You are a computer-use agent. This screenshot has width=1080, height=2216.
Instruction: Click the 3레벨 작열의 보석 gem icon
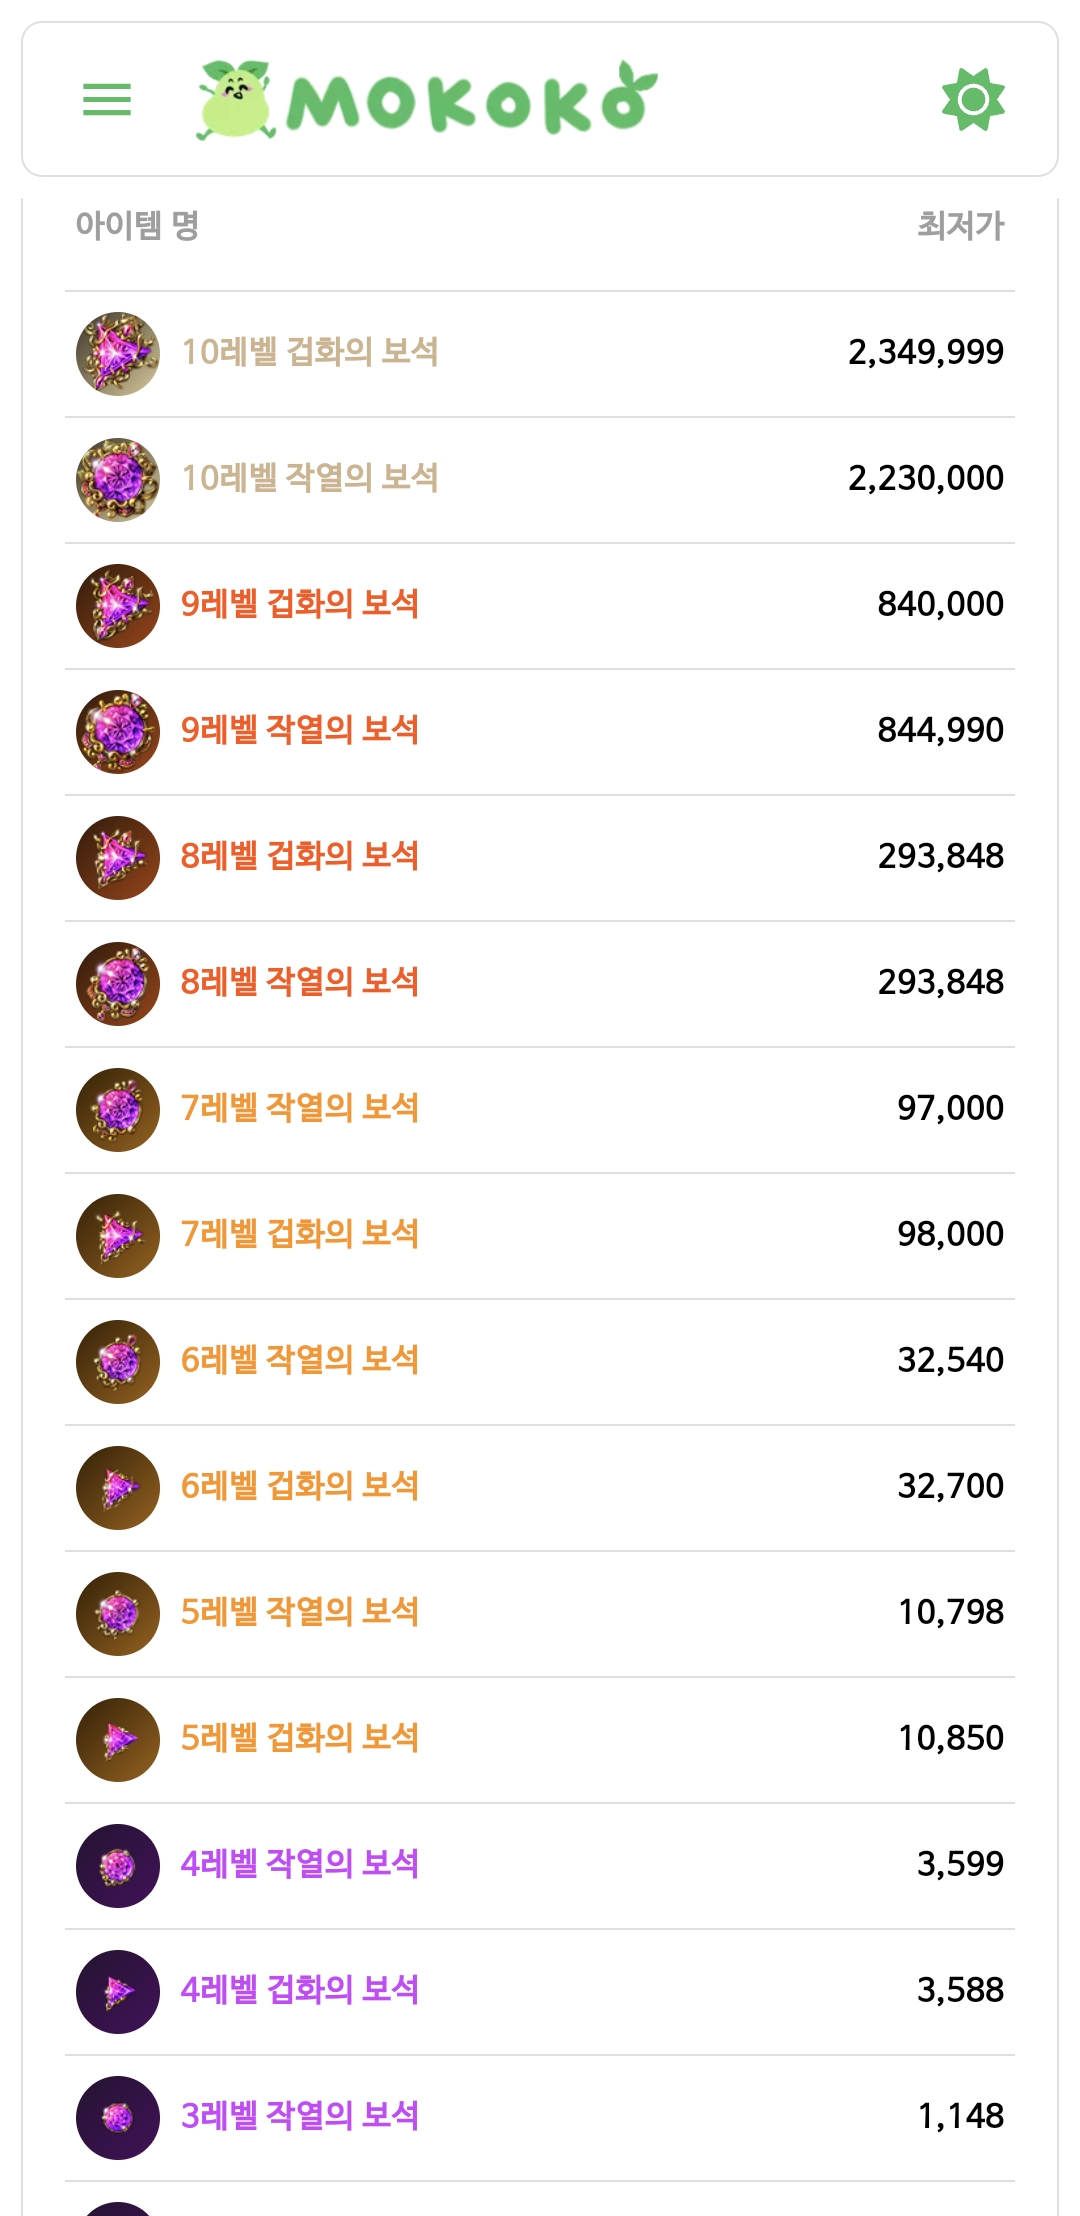tap(118, 2118)
